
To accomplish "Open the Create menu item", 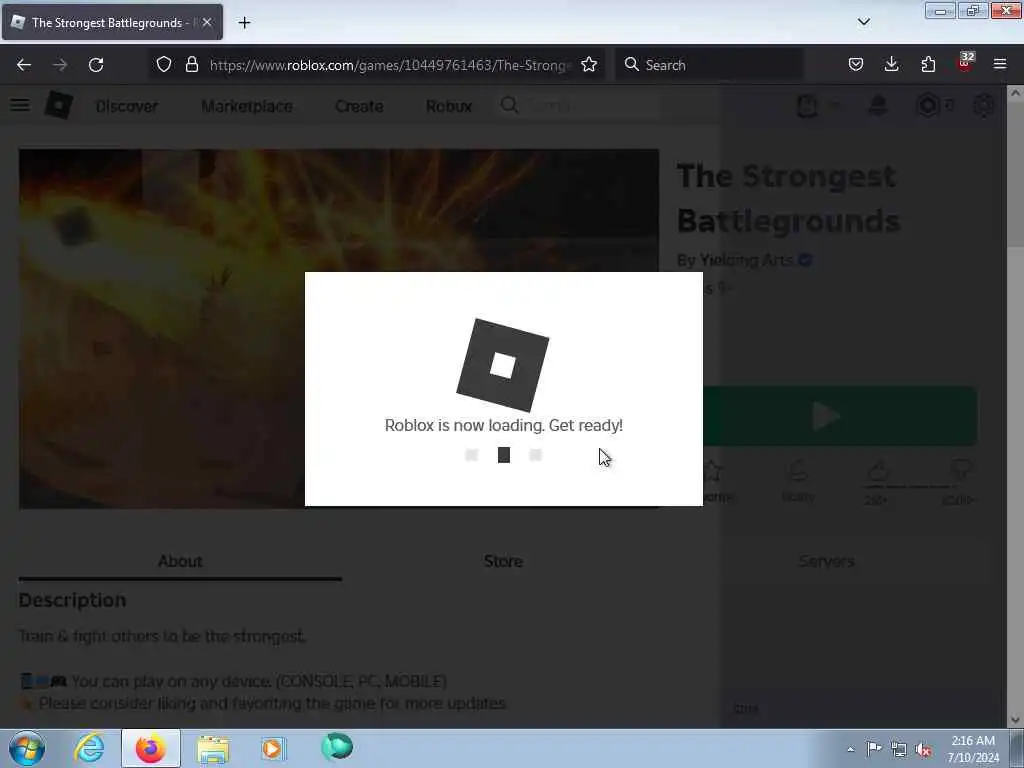I will coord(359,106).
